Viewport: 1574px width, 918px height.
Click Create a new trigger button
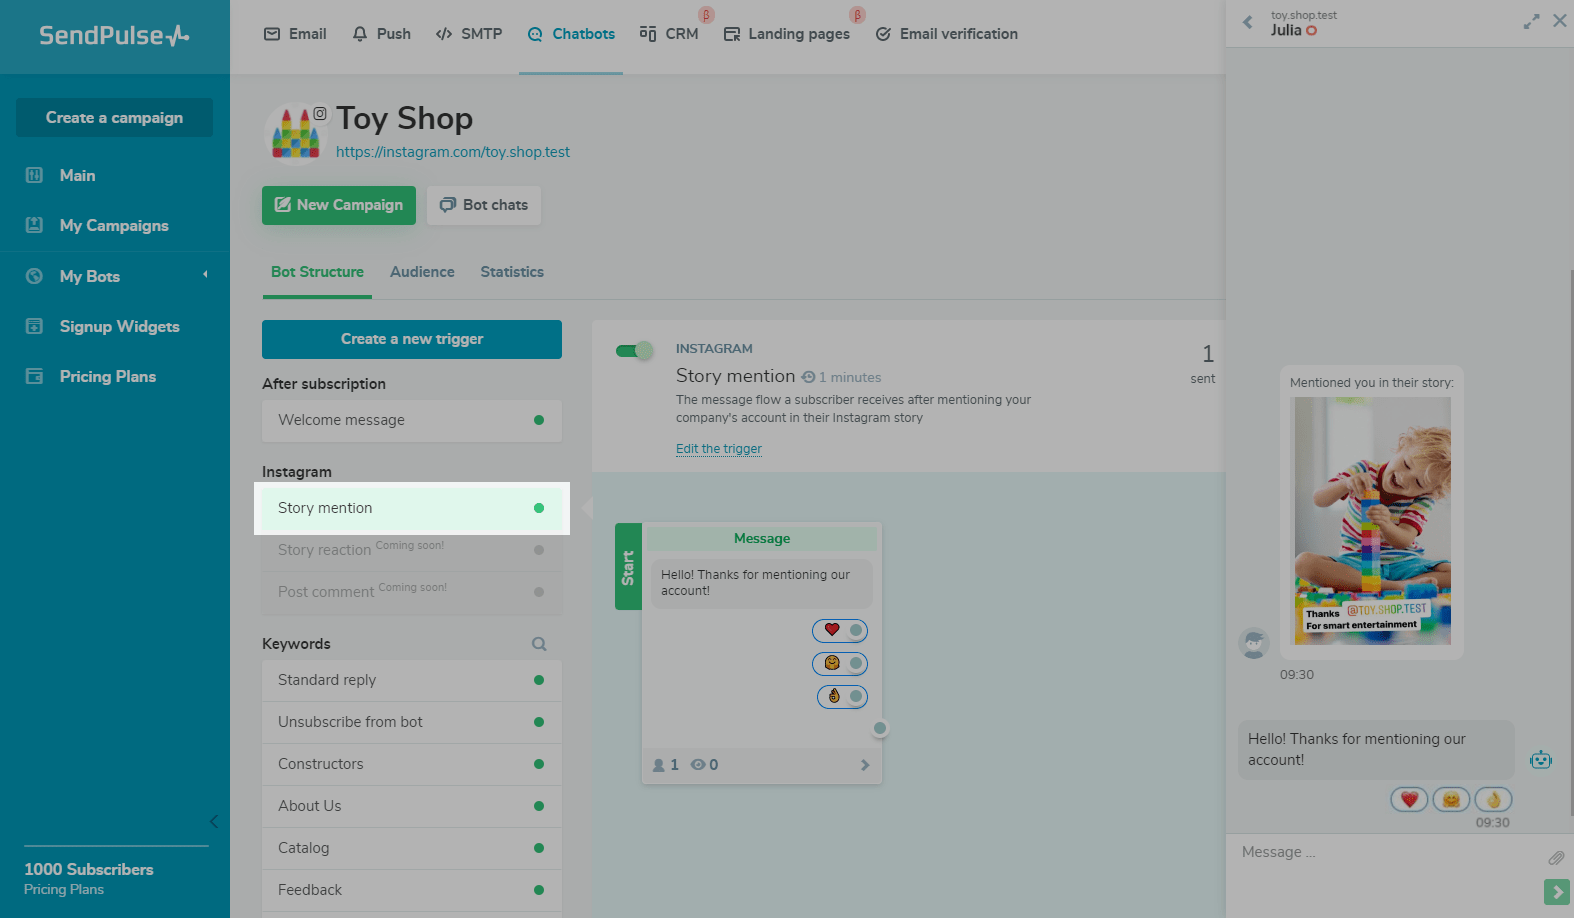pyautogui.click(x=412, y=339)
